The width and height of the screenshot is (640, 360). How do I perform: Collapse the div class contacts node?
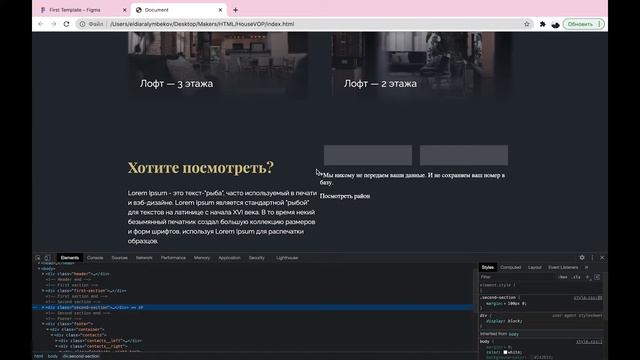click(52, 335)
